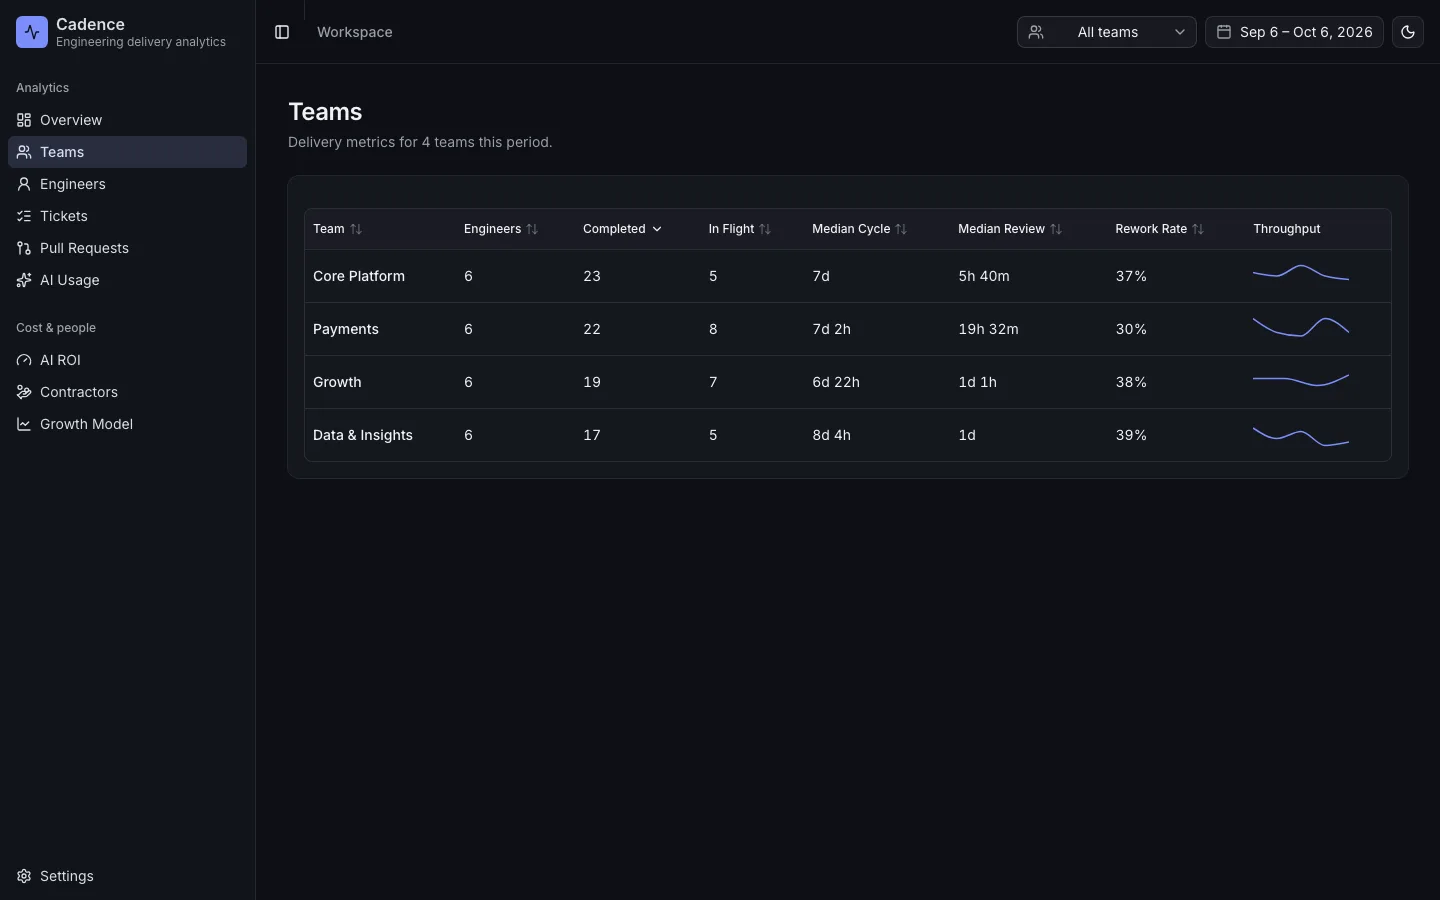Click the AI Usage sparkle icon
Image resolution: width=1440 pixels, height=900 pixels.
click(24, 280)
